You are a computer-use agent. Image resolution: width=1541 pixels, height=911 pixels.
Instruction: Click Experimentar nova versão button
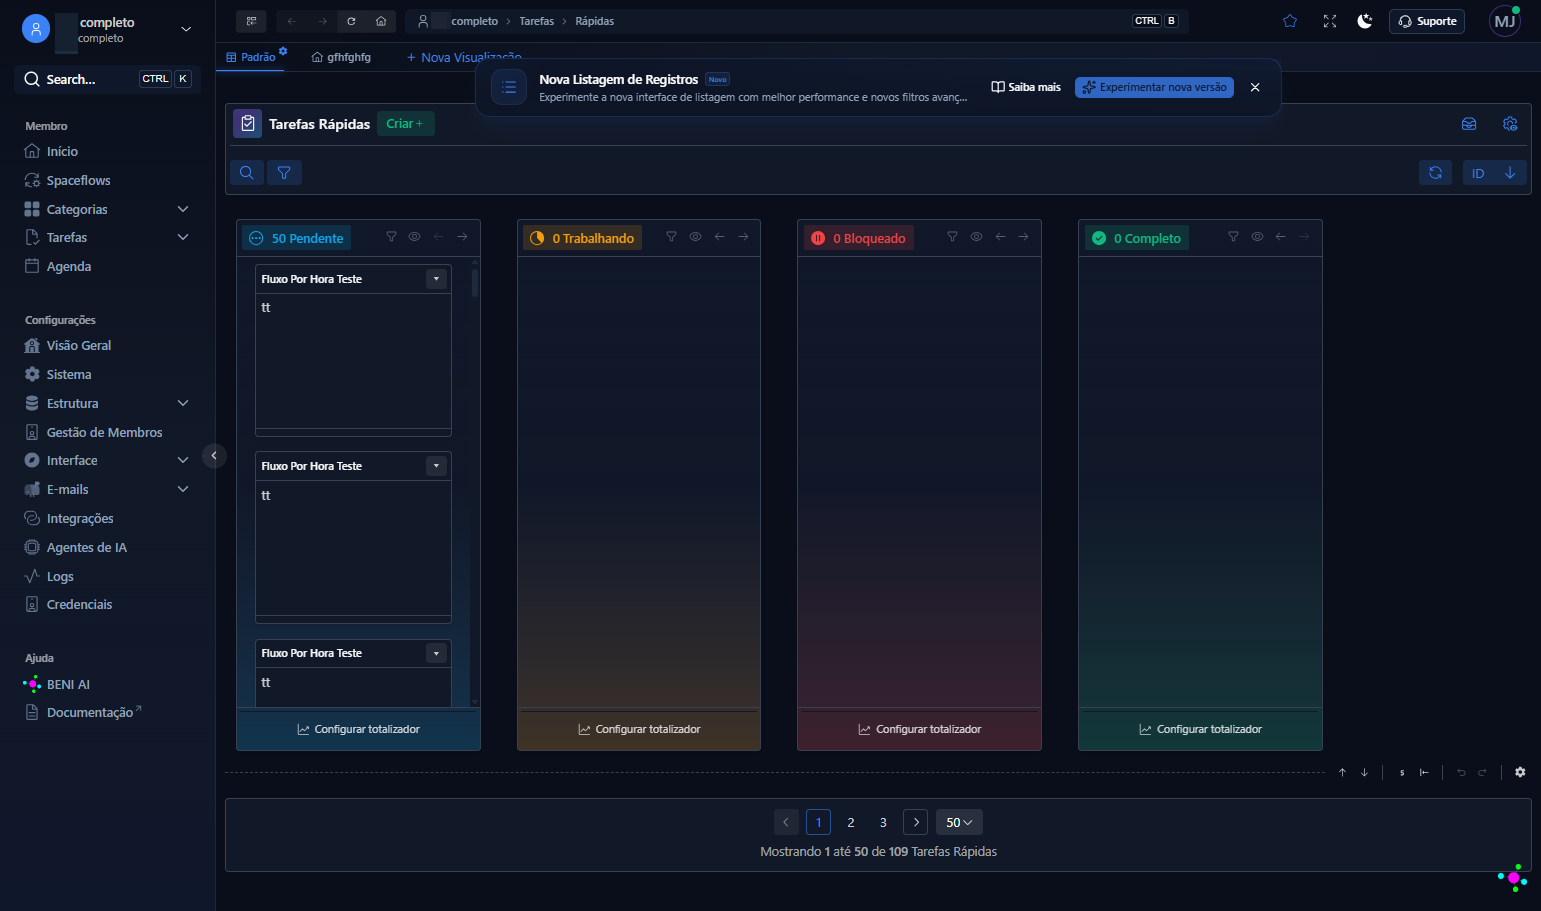tap(1154, 87)
